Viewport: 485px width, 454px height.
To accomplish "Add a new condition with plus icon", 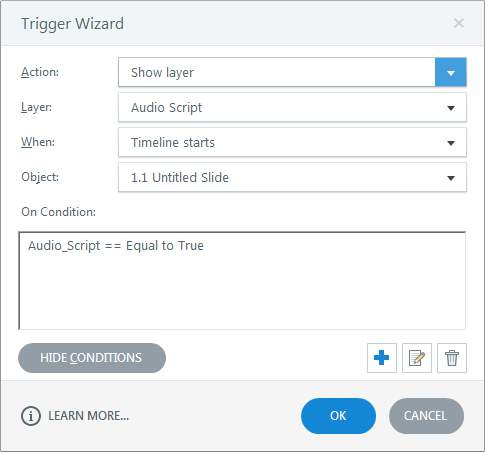I will point(382,358).
